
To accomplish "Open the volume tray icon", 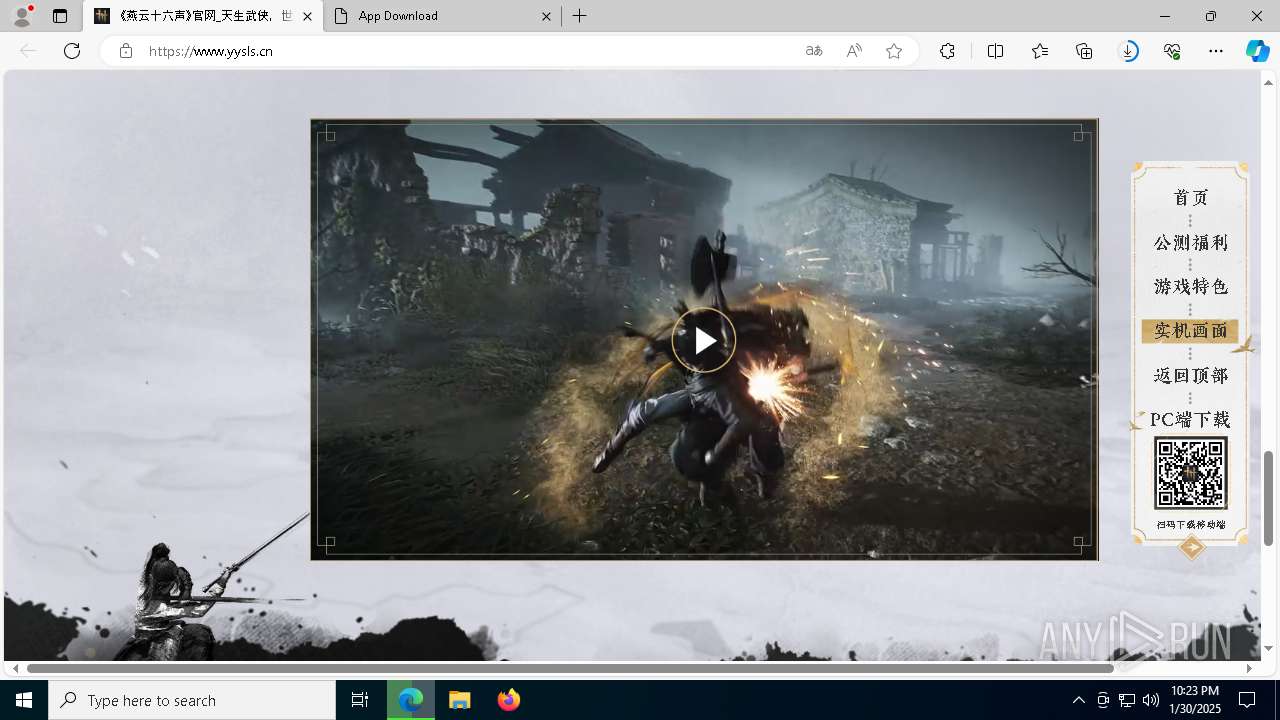I will coord(1151,700).
